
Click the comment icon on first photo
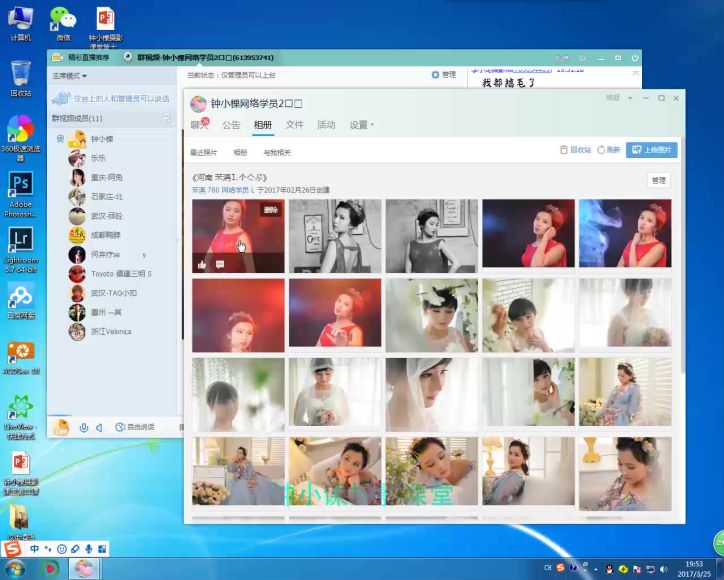[220, 265]
